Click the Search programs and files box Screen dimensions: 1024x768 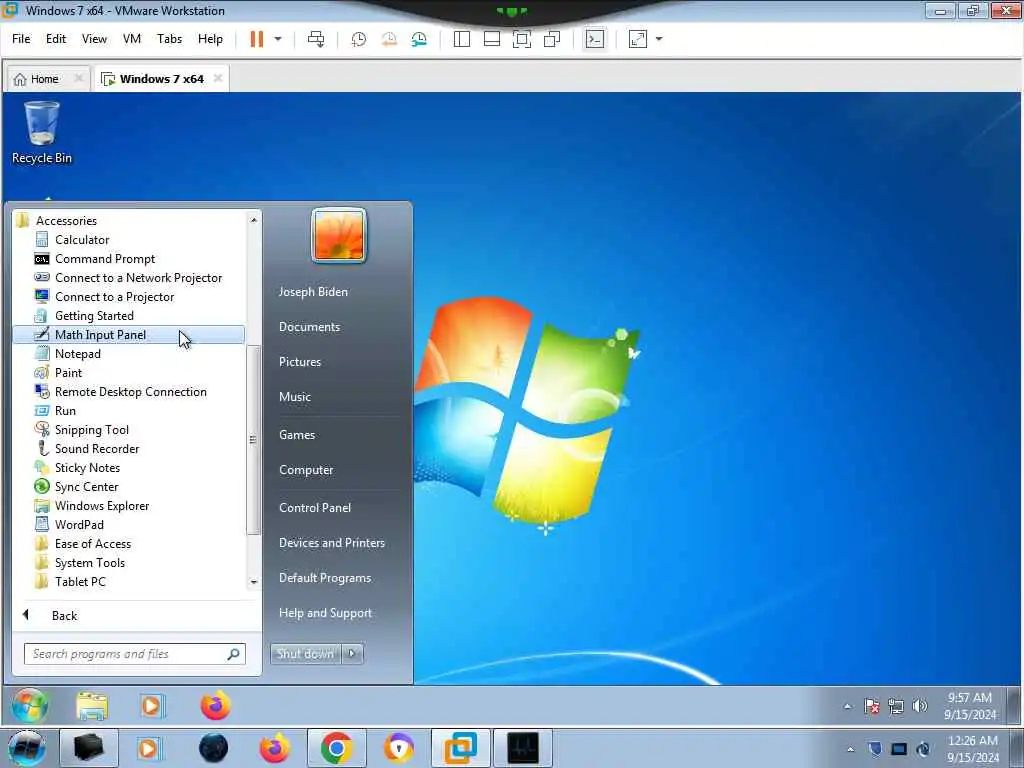[135, 654]
